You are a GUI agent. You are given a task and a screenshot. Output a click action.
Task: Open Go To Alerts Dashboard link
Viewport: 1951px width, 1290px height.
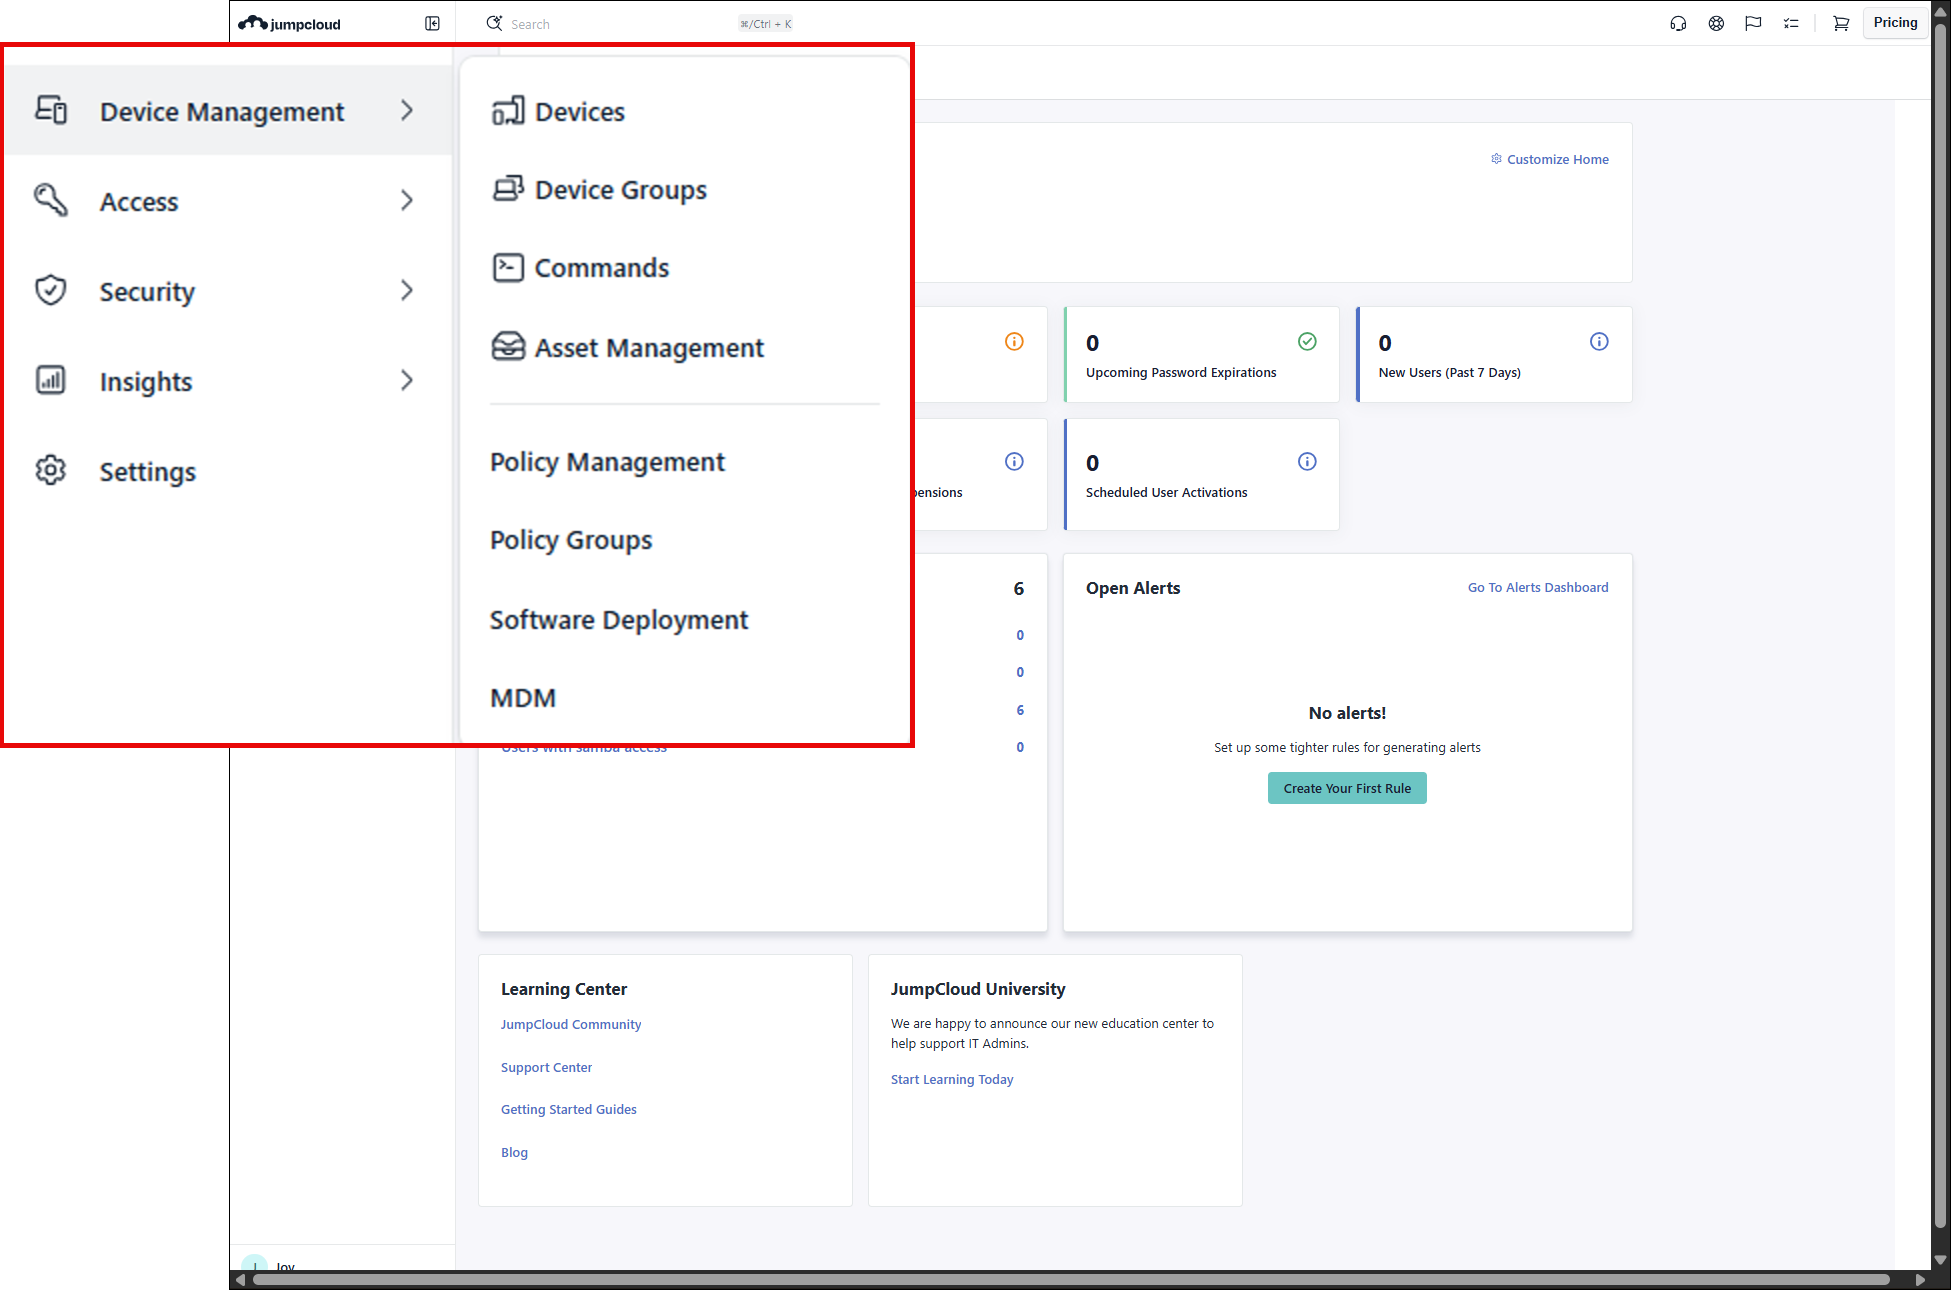click(x=1537, y=588)
